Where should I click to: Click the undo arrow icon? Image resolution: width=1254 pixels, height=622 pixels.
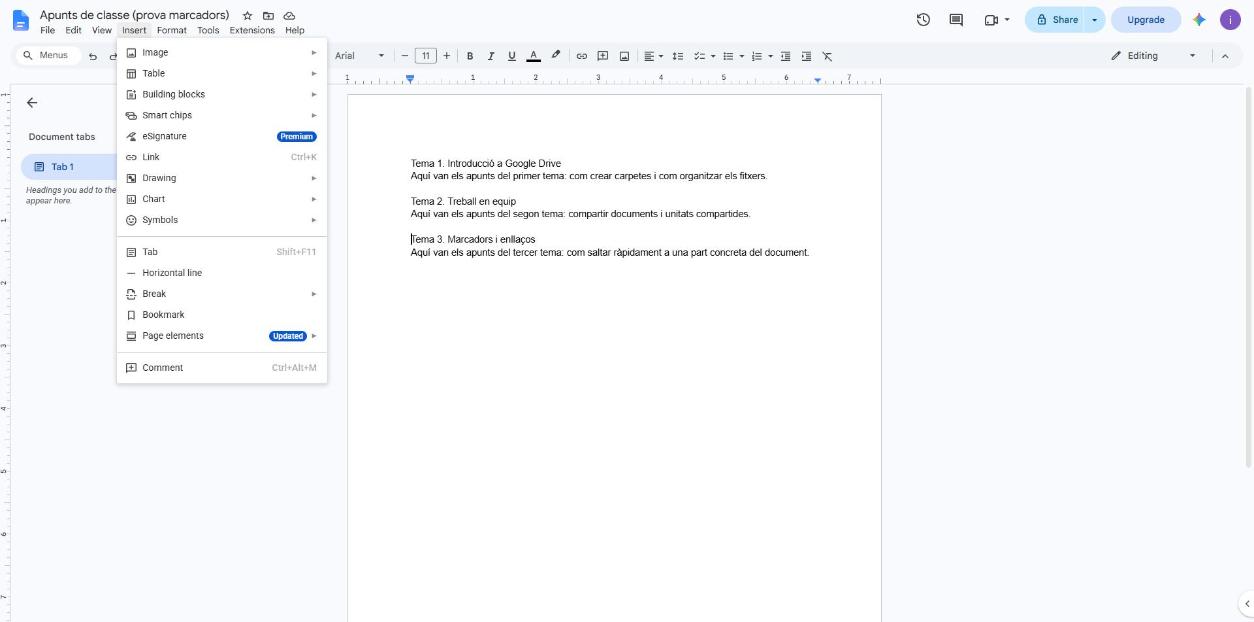tap(93, 56)
